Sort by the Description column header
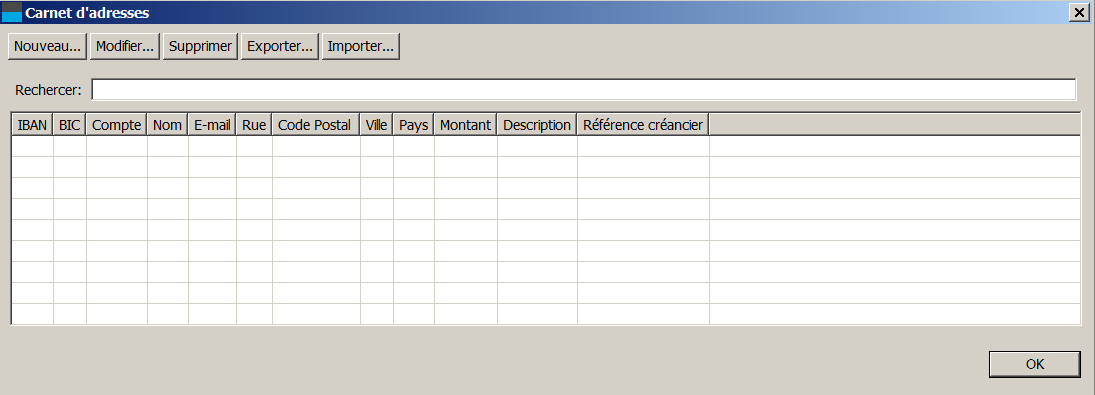The width and height of the screenshot is (1095, 395). [x=537, y=125]
